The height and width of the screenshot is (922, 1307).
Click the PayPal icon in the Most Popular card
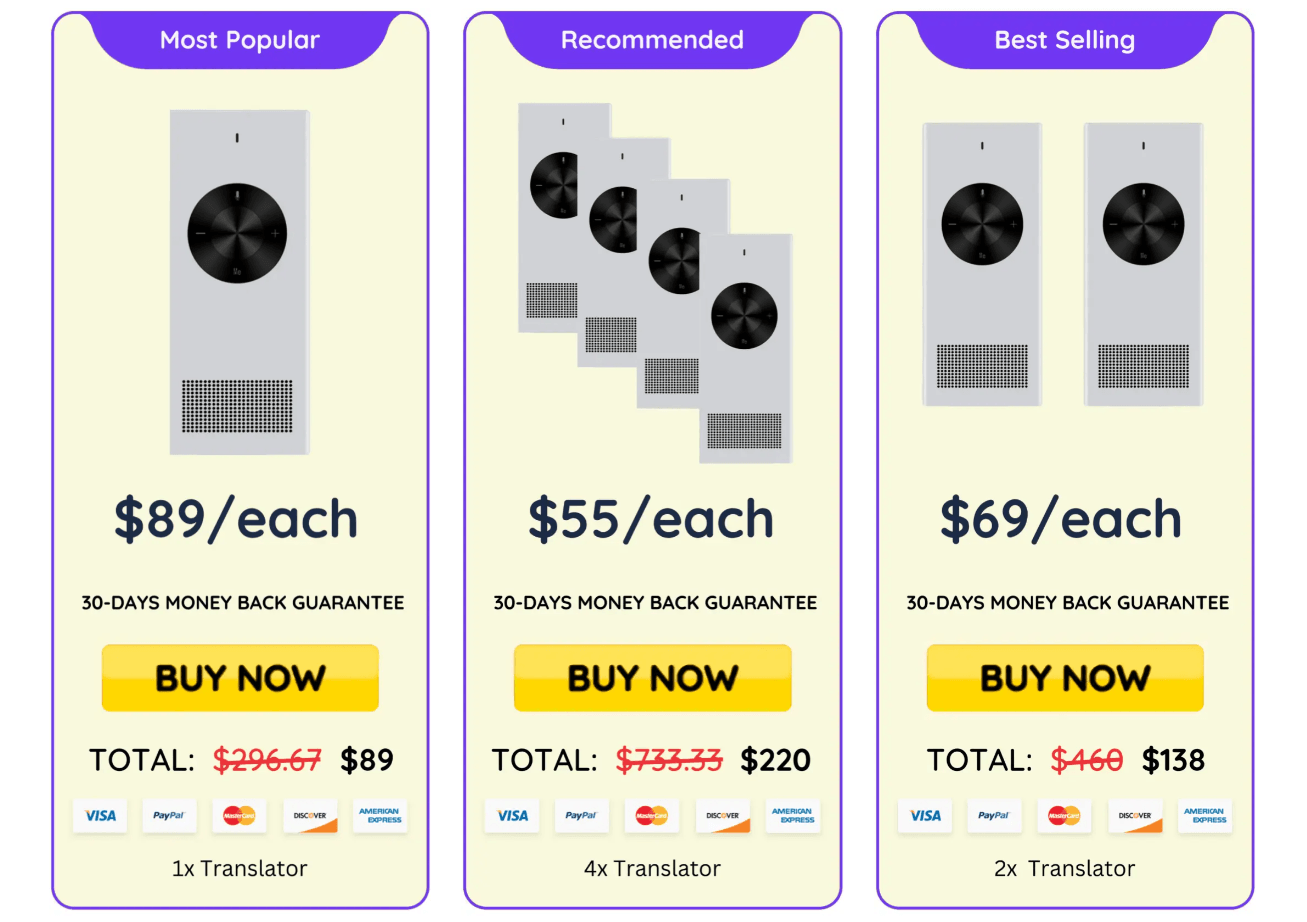tap(169, 816)
